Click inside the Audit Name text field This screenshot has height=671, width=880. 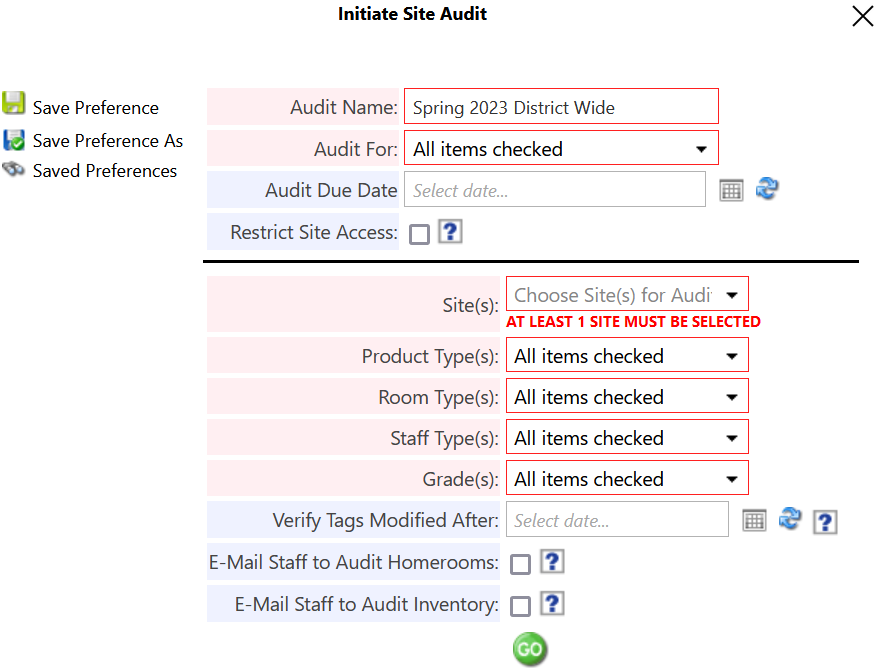coord(560,106)
